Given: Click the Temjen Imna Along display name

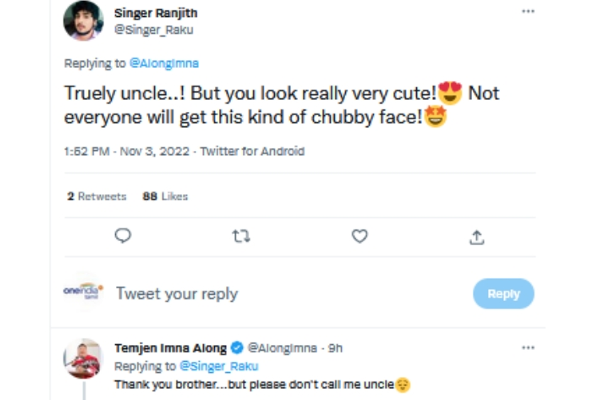Looking at the screenshot, I should (x=171, y=347).
